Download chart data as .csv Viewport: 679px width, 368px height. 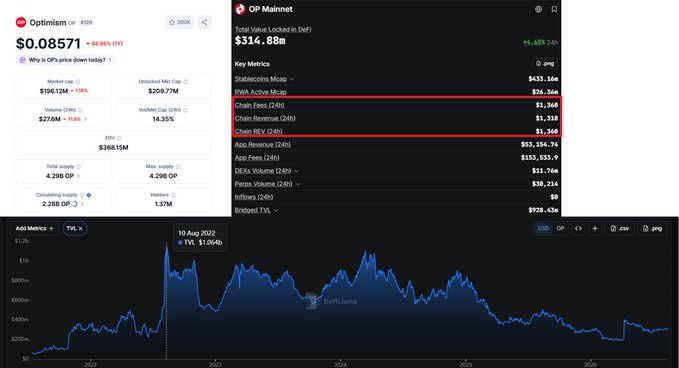click(x=620, y=228)
